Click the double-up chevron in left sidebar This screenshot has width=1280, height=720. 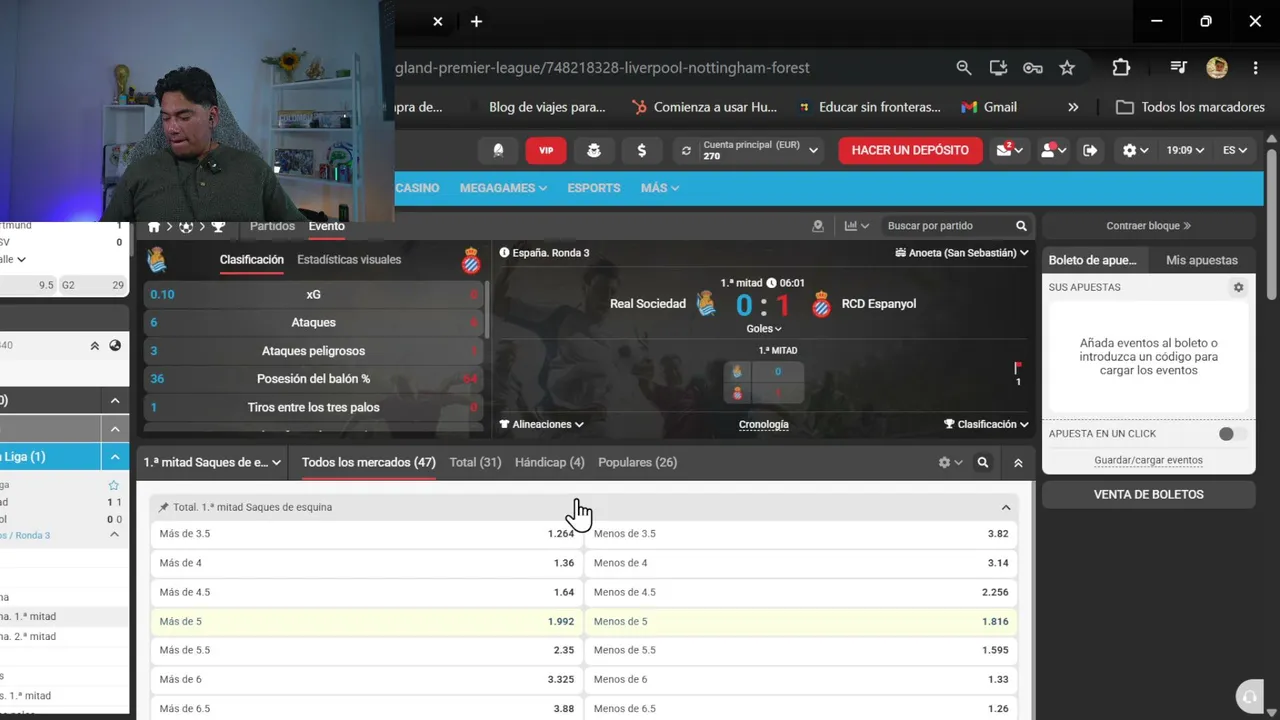coord(95,346)
